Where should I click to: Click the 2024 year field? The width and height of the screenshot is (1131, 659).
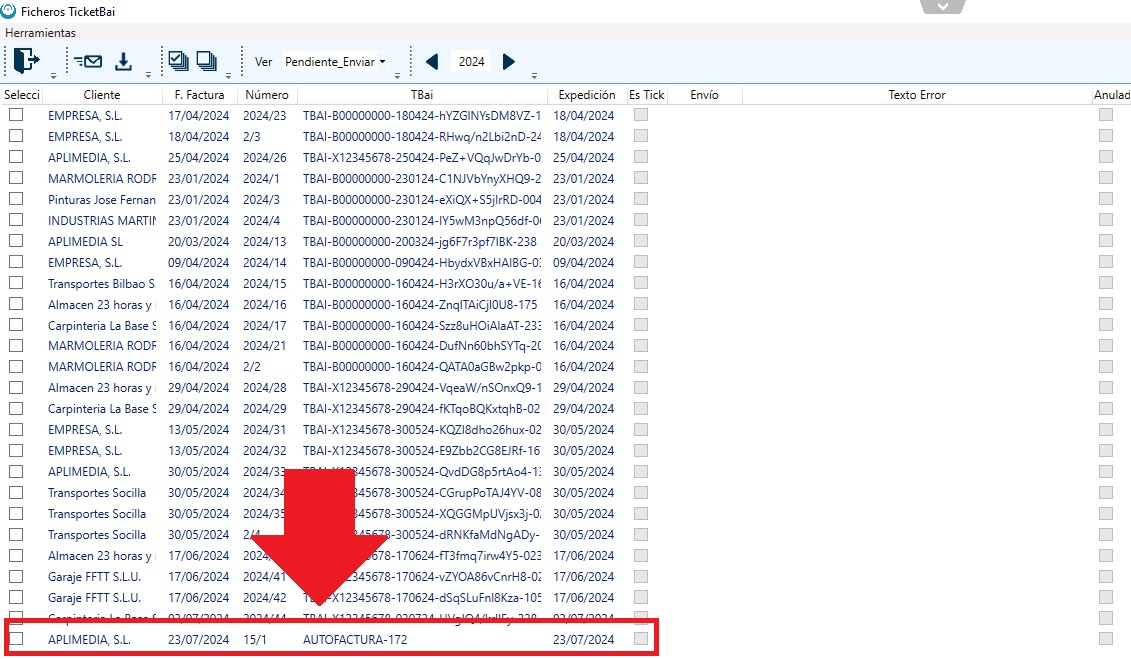[x=471, y=62]
